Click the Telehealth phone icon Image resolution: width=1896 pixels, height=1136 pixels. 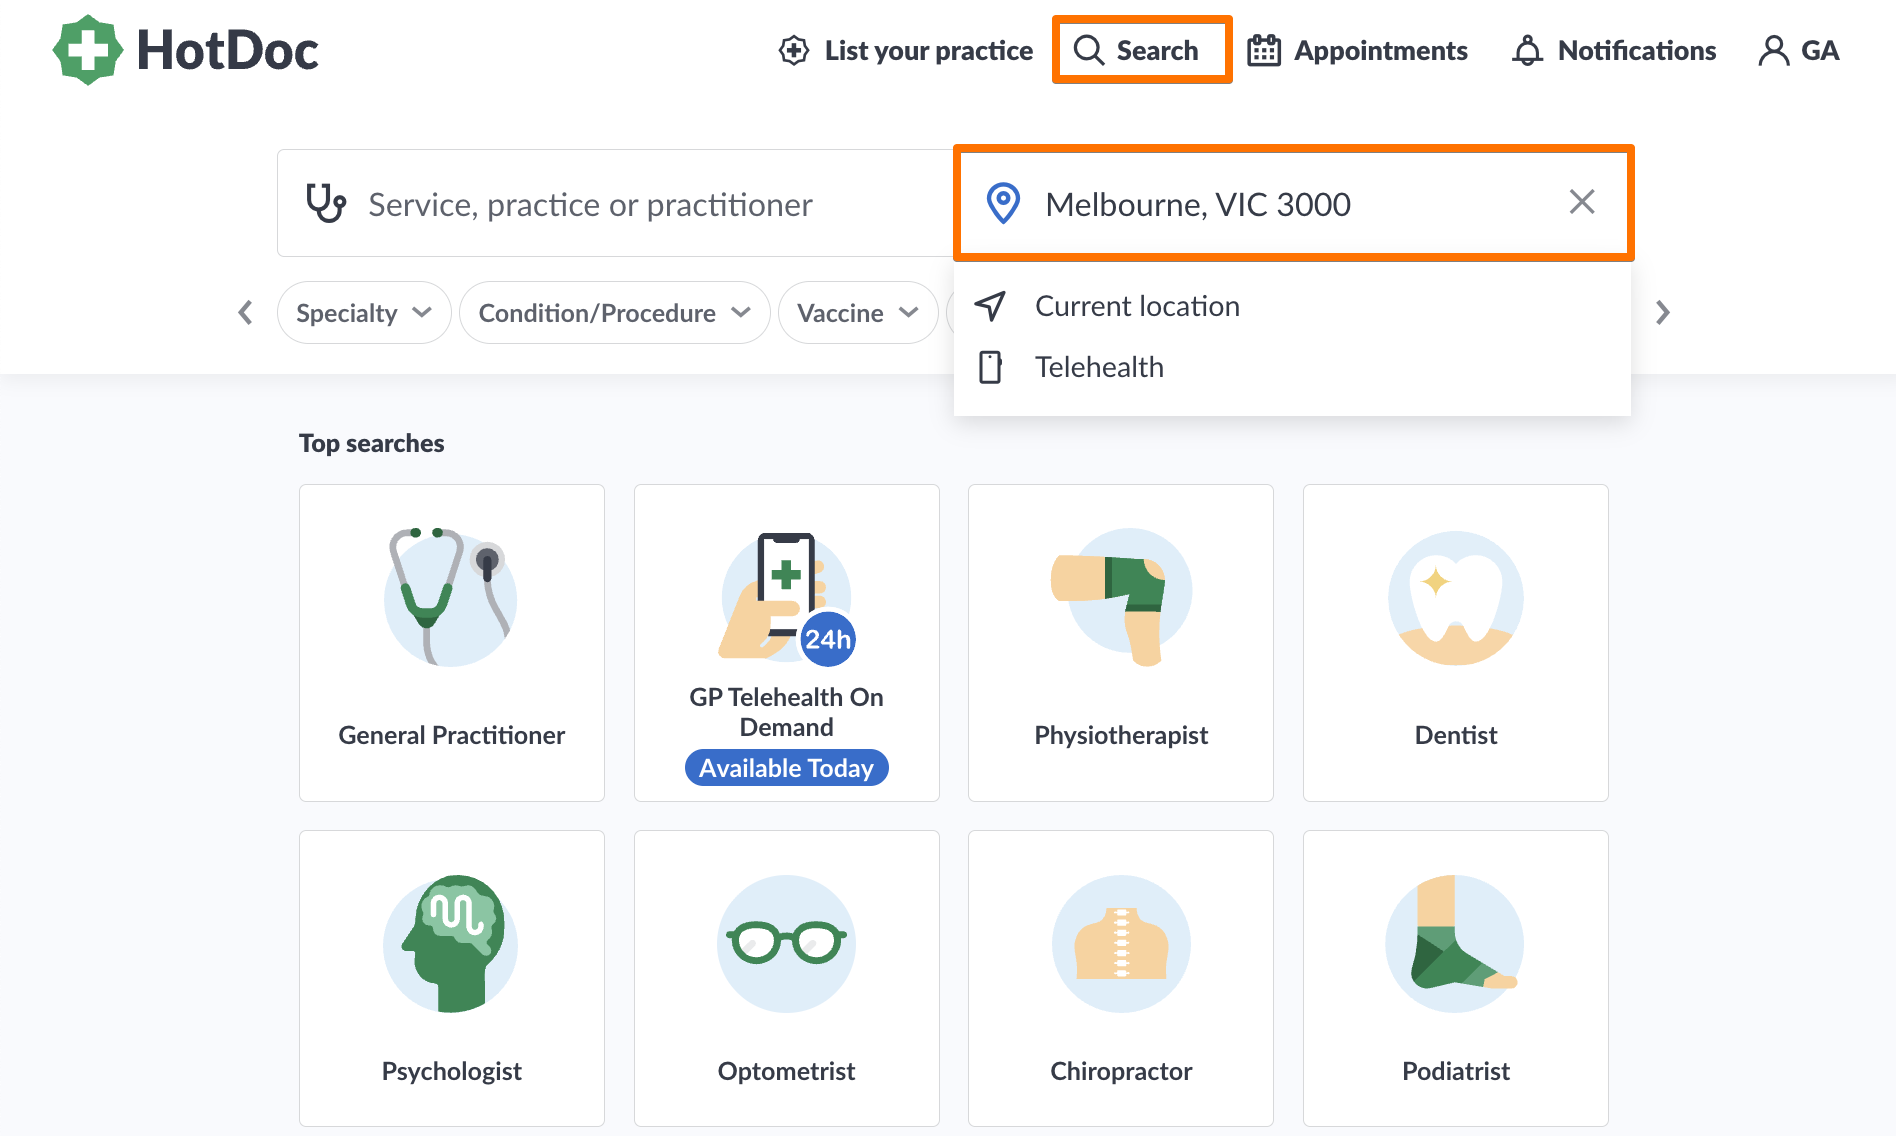pyautogui.click(x=990, y=367)
